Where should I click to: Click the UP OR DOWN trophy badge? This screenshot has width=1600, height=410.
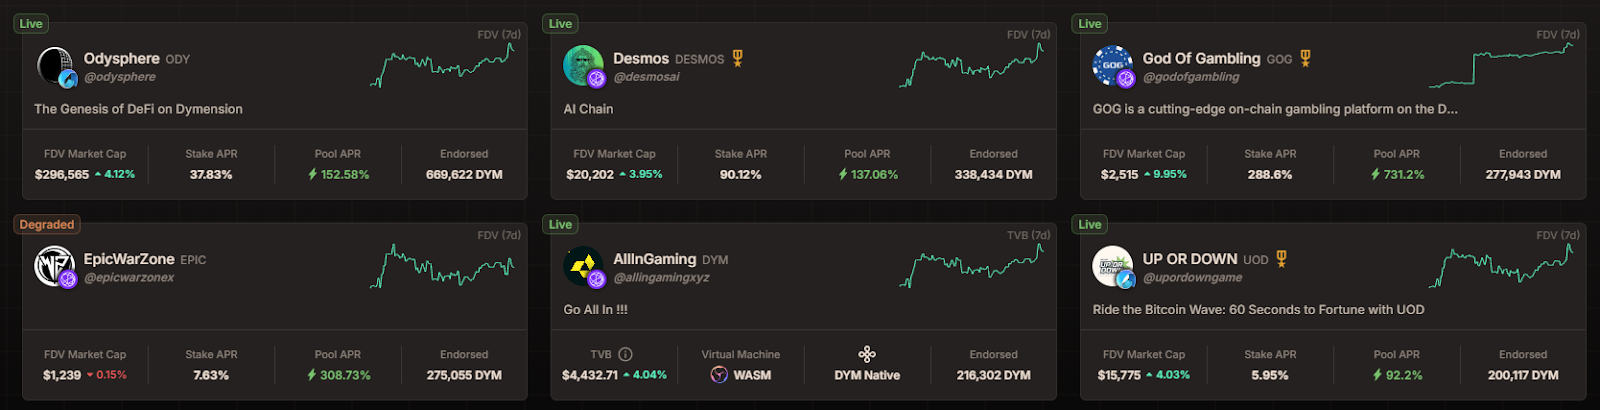(1281, 258)
